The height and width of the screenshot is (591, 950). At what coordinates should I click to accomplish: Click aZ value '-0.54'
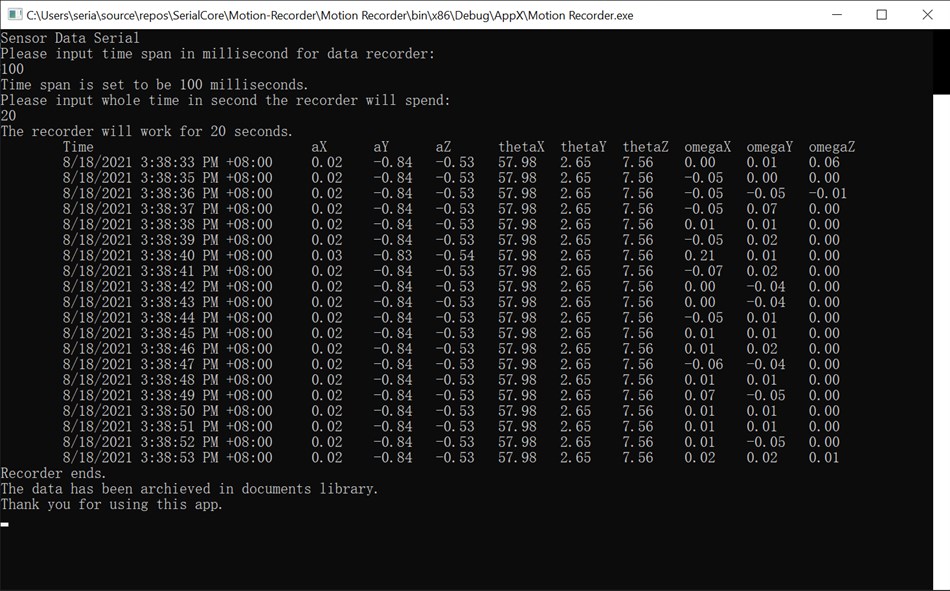tap(455, 256)
